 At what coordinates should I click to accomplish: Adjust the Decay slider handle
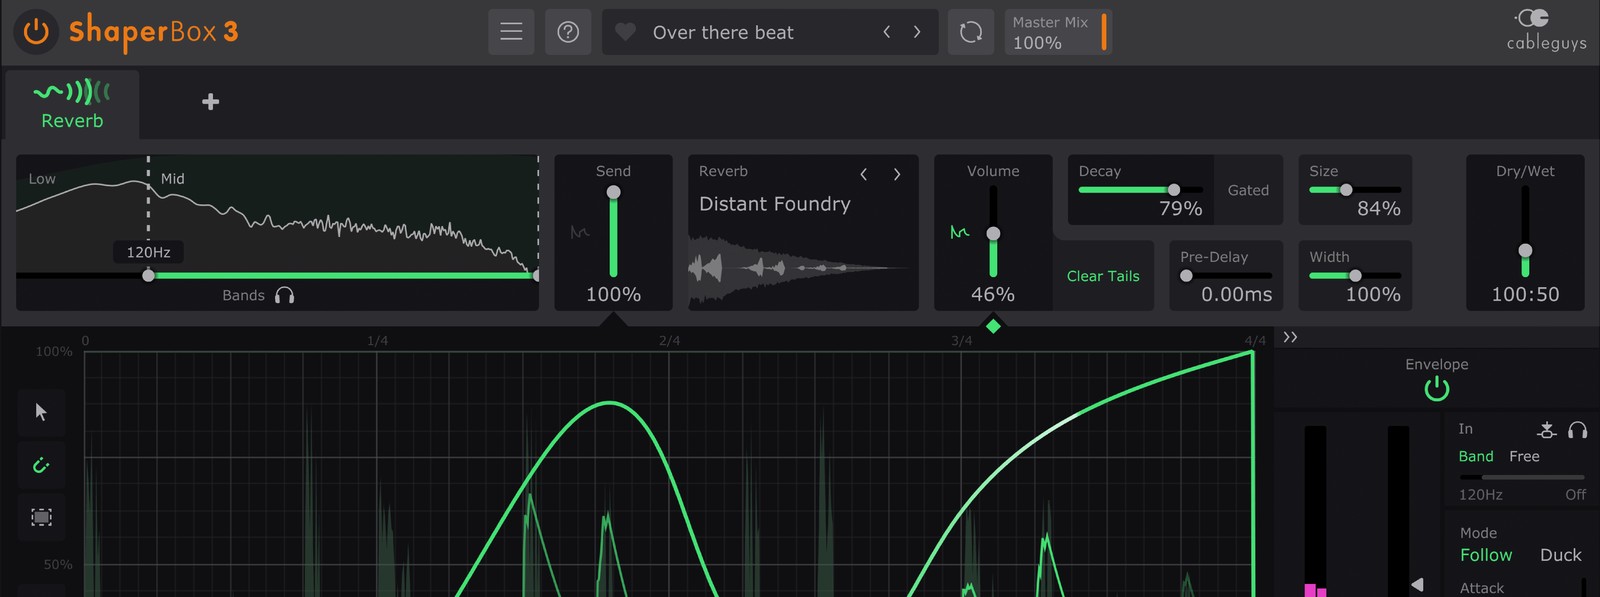tap(1174, 189)
